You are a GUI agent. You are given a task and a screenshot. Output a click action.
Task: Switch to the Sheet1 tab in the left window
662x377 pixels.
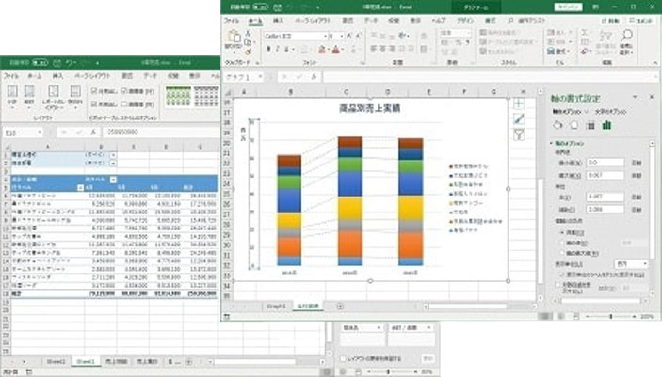pyautogui.click(x=85, y=361)
